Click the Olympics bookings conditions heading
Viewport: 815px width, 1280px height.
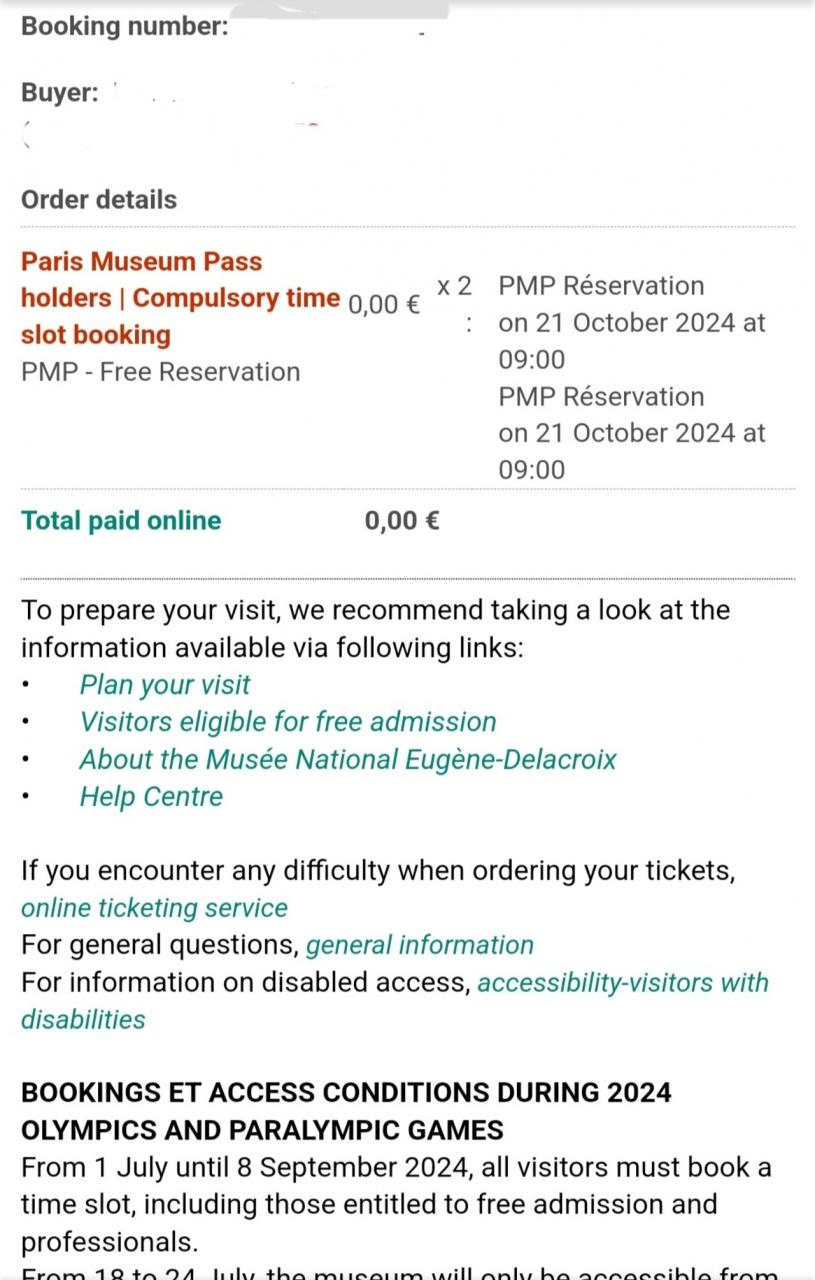[x=346, y=1111]
